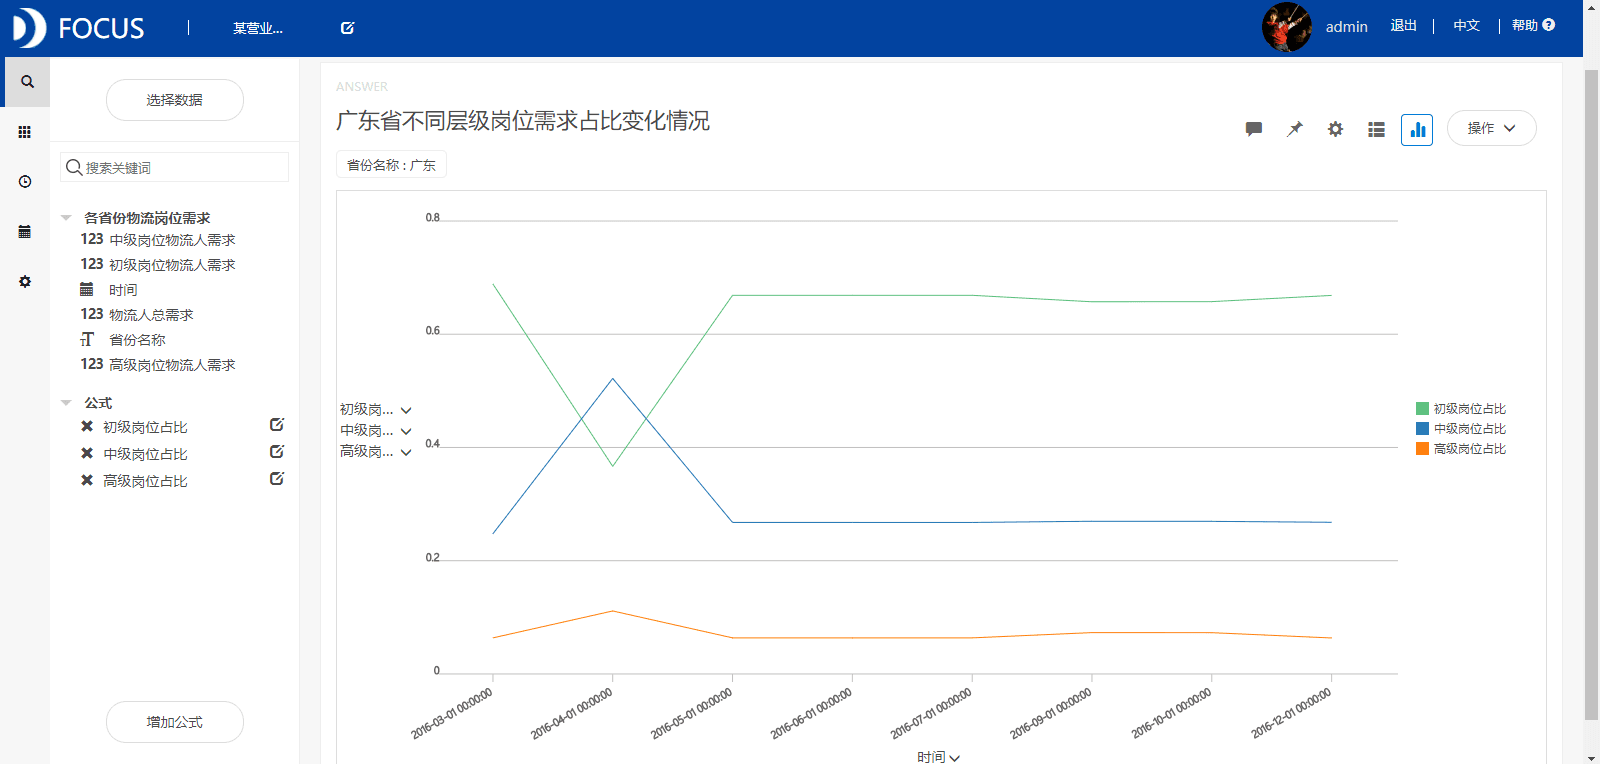This screenshot has height=764, width=1600.
Task: Open chart configuration gear icon
Action: pos(1335,129)
